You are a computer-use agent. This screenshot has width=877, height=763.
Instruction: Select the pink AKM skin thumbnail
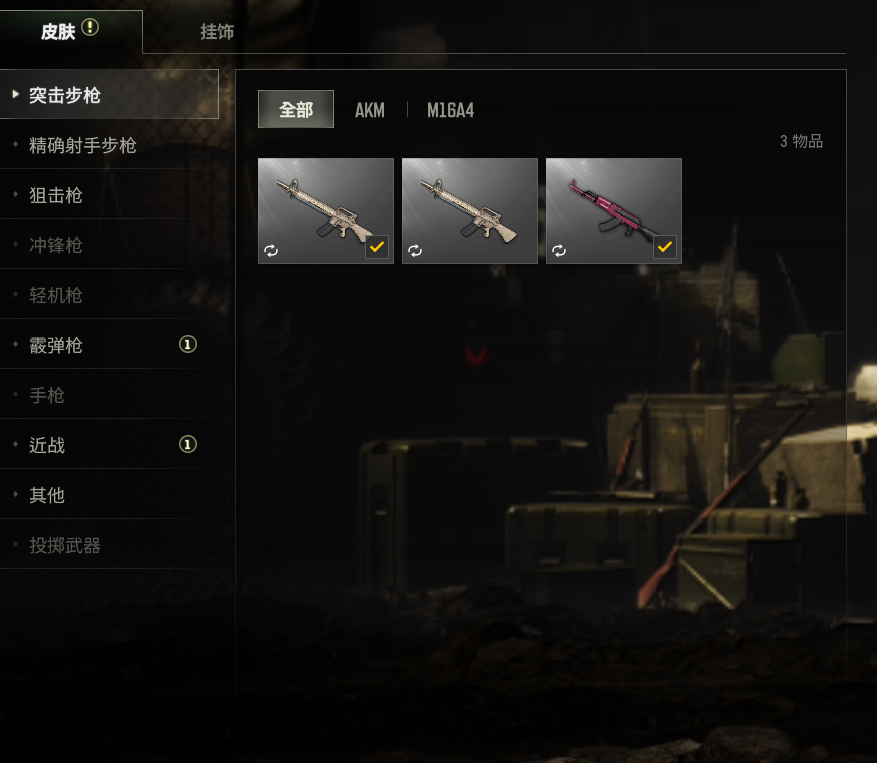pos(614,210)
